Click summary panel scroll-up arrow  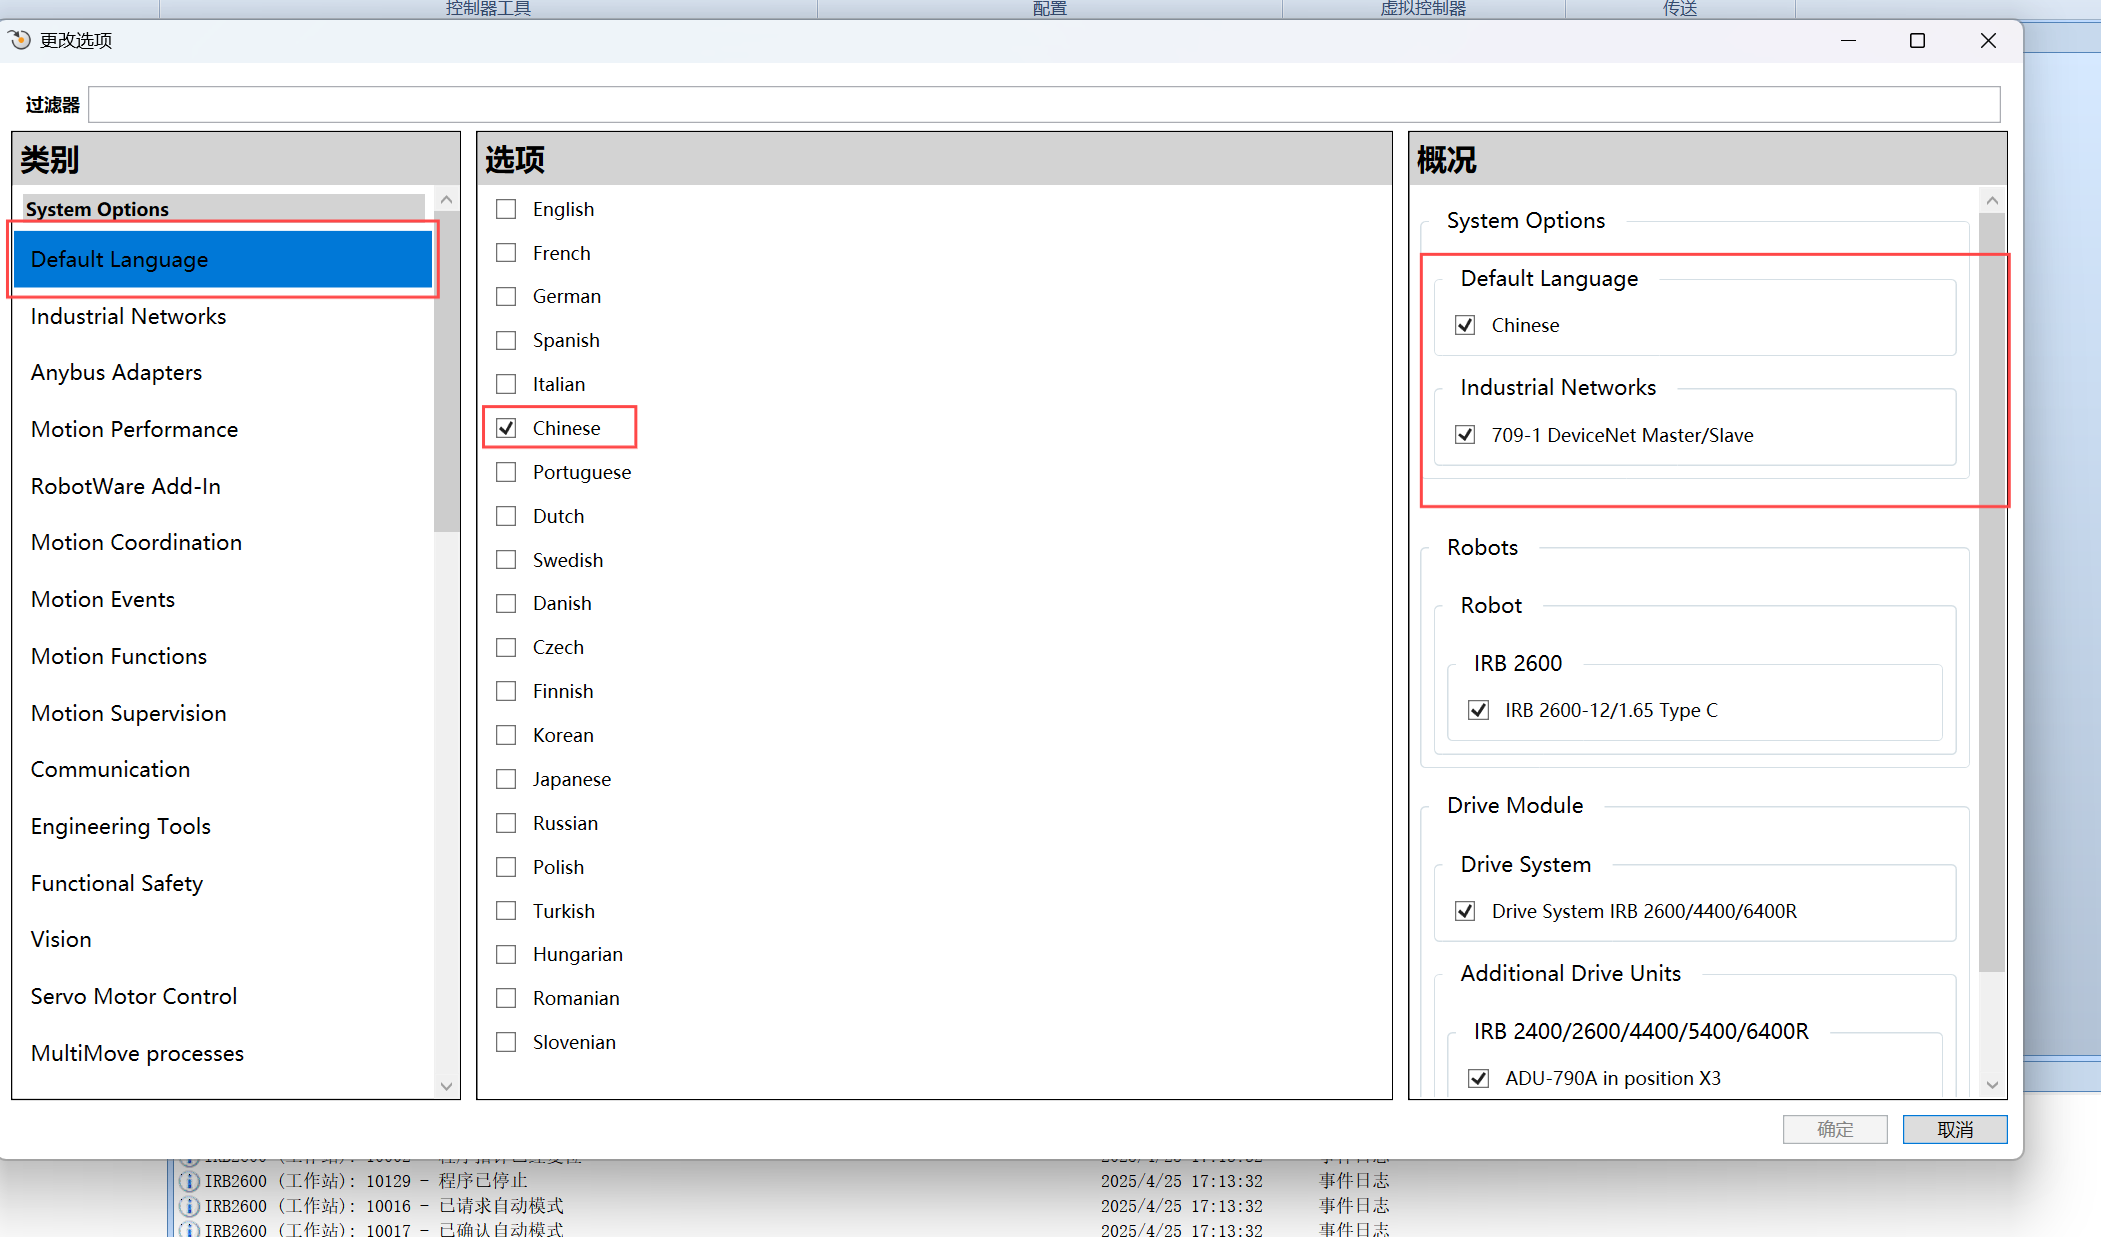(x=1992, y=201)
